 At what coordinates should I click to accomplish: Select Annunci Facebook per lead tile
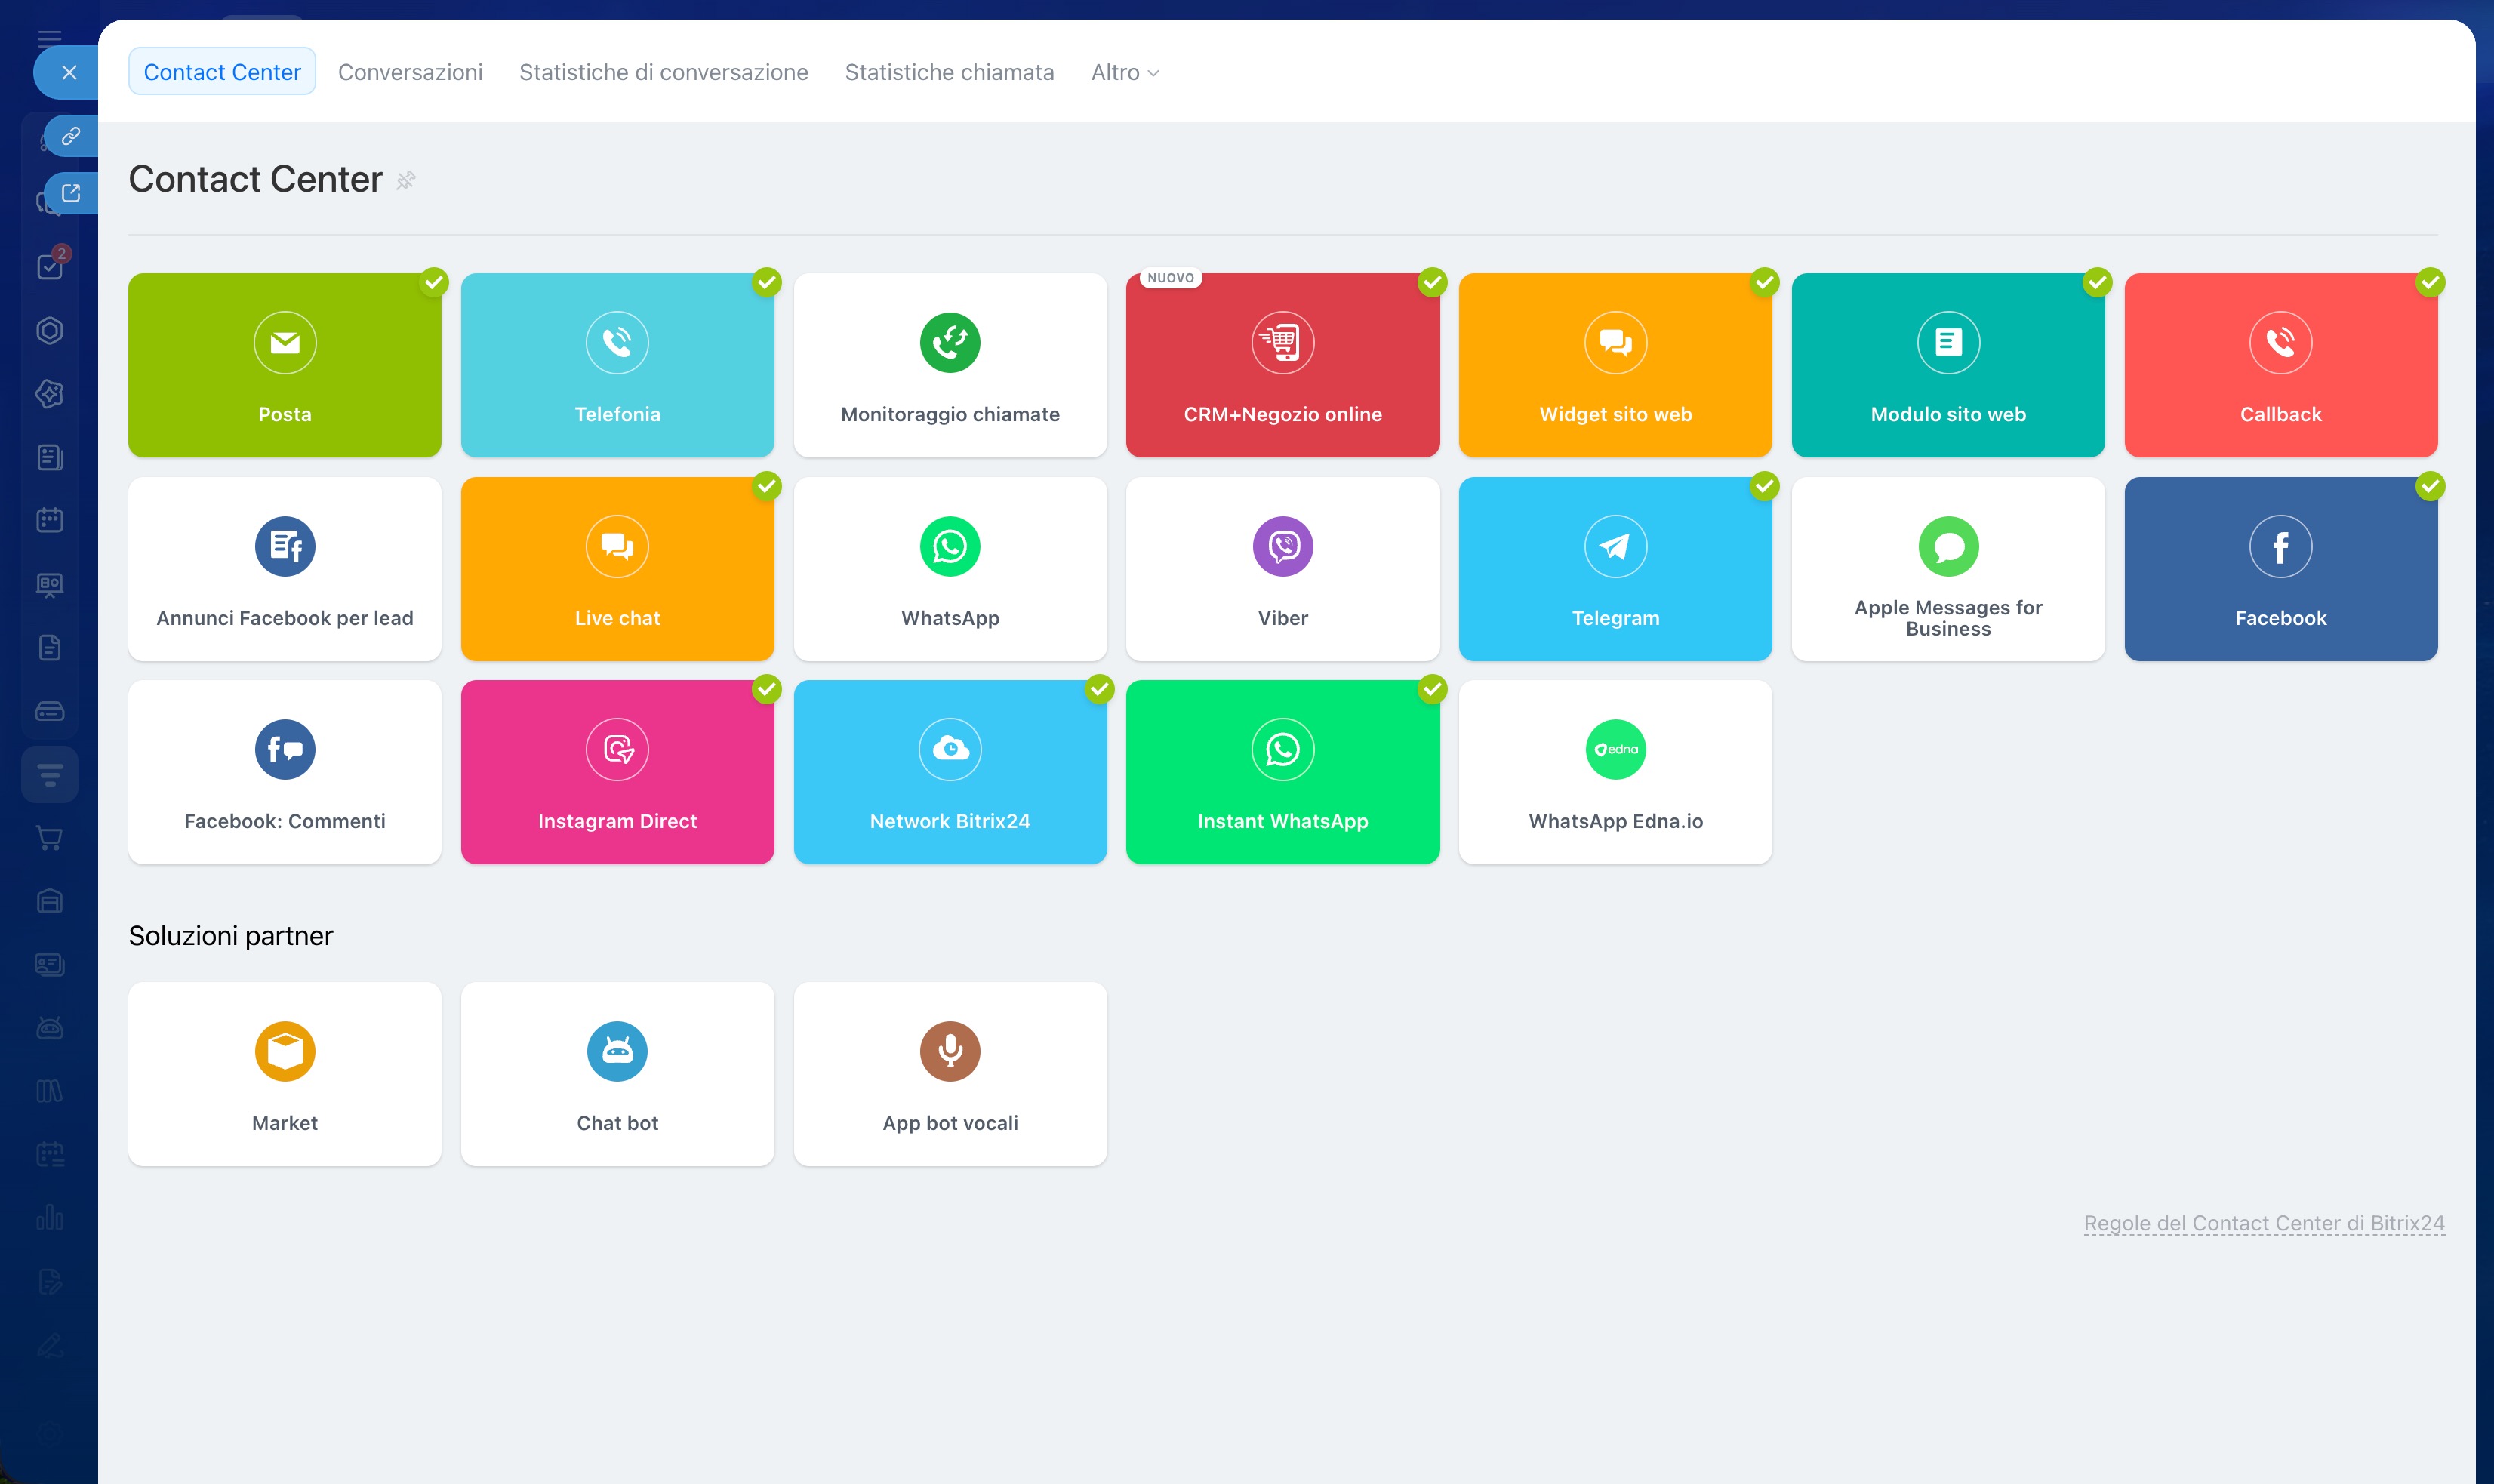[284, 569]
